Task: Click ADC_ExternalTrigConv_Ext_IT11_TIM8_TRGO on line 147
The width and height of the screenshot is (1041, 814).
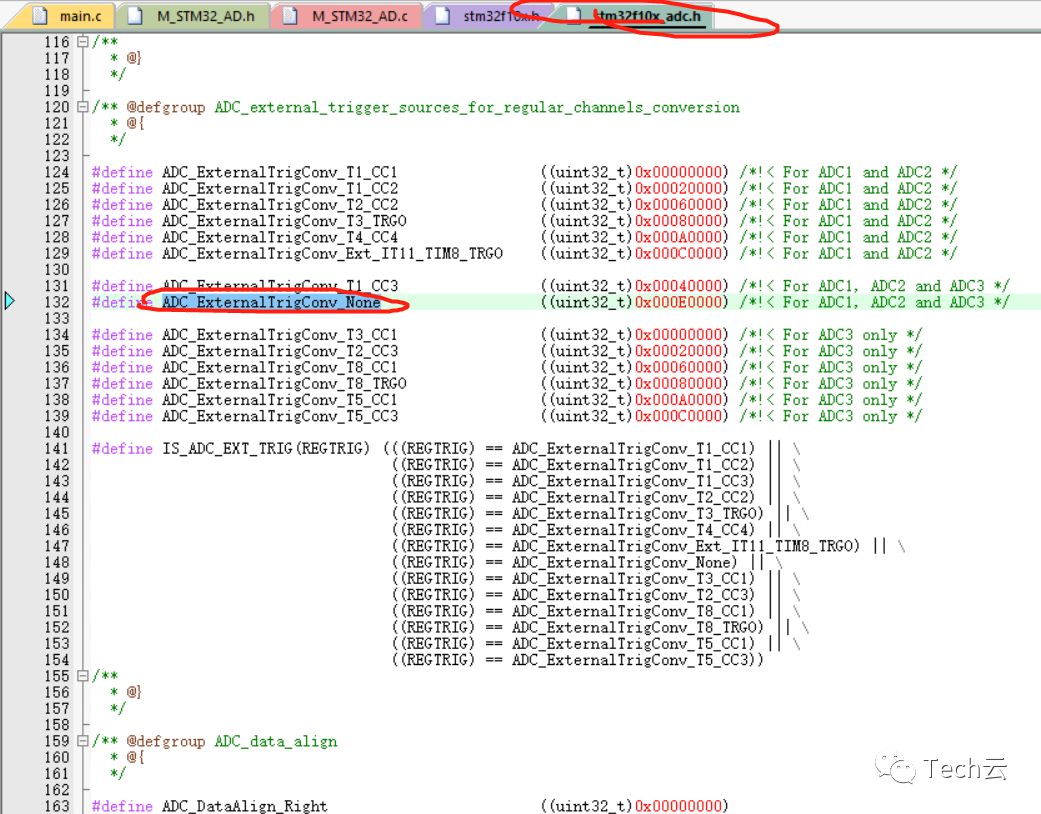Action: 682,546
